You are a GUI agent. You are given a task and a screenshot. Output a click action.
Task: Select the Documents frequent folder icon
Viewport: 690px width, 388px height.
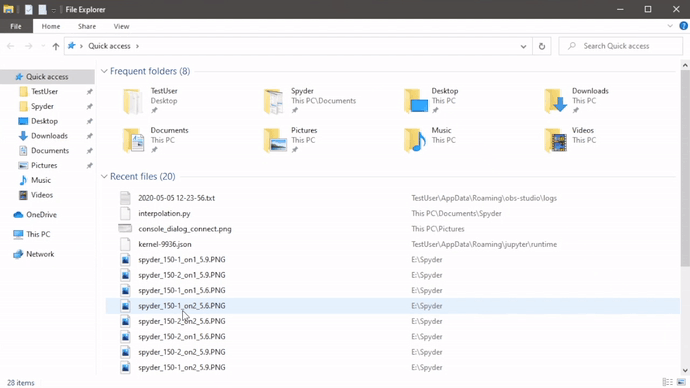pyautogui.click(x=133, y=140)
